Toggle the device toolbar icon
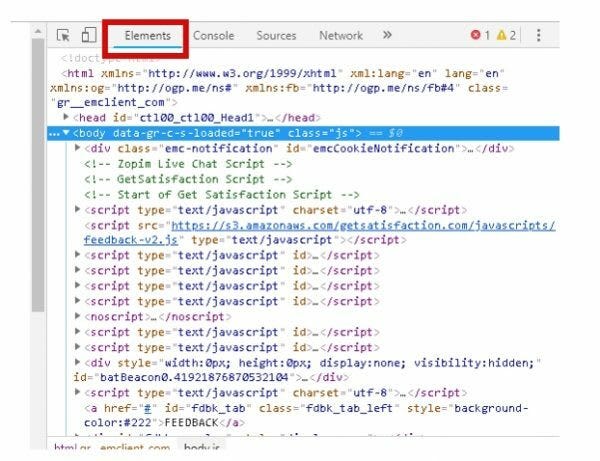 (89, 35)
